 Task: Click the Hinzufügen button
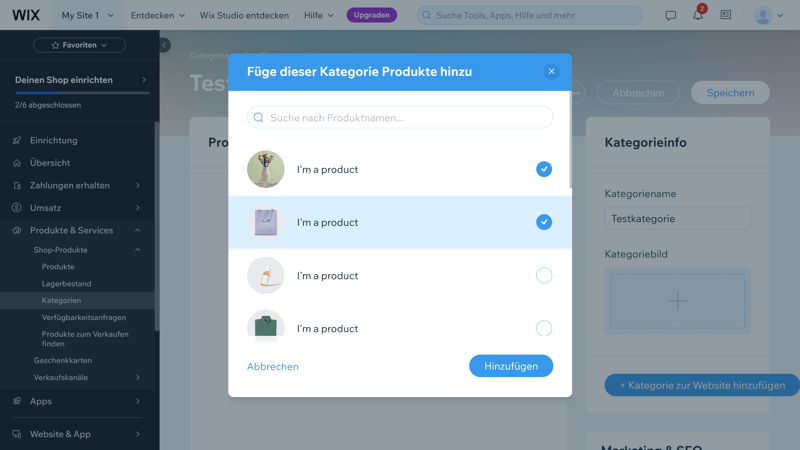(x=511, y=366)
